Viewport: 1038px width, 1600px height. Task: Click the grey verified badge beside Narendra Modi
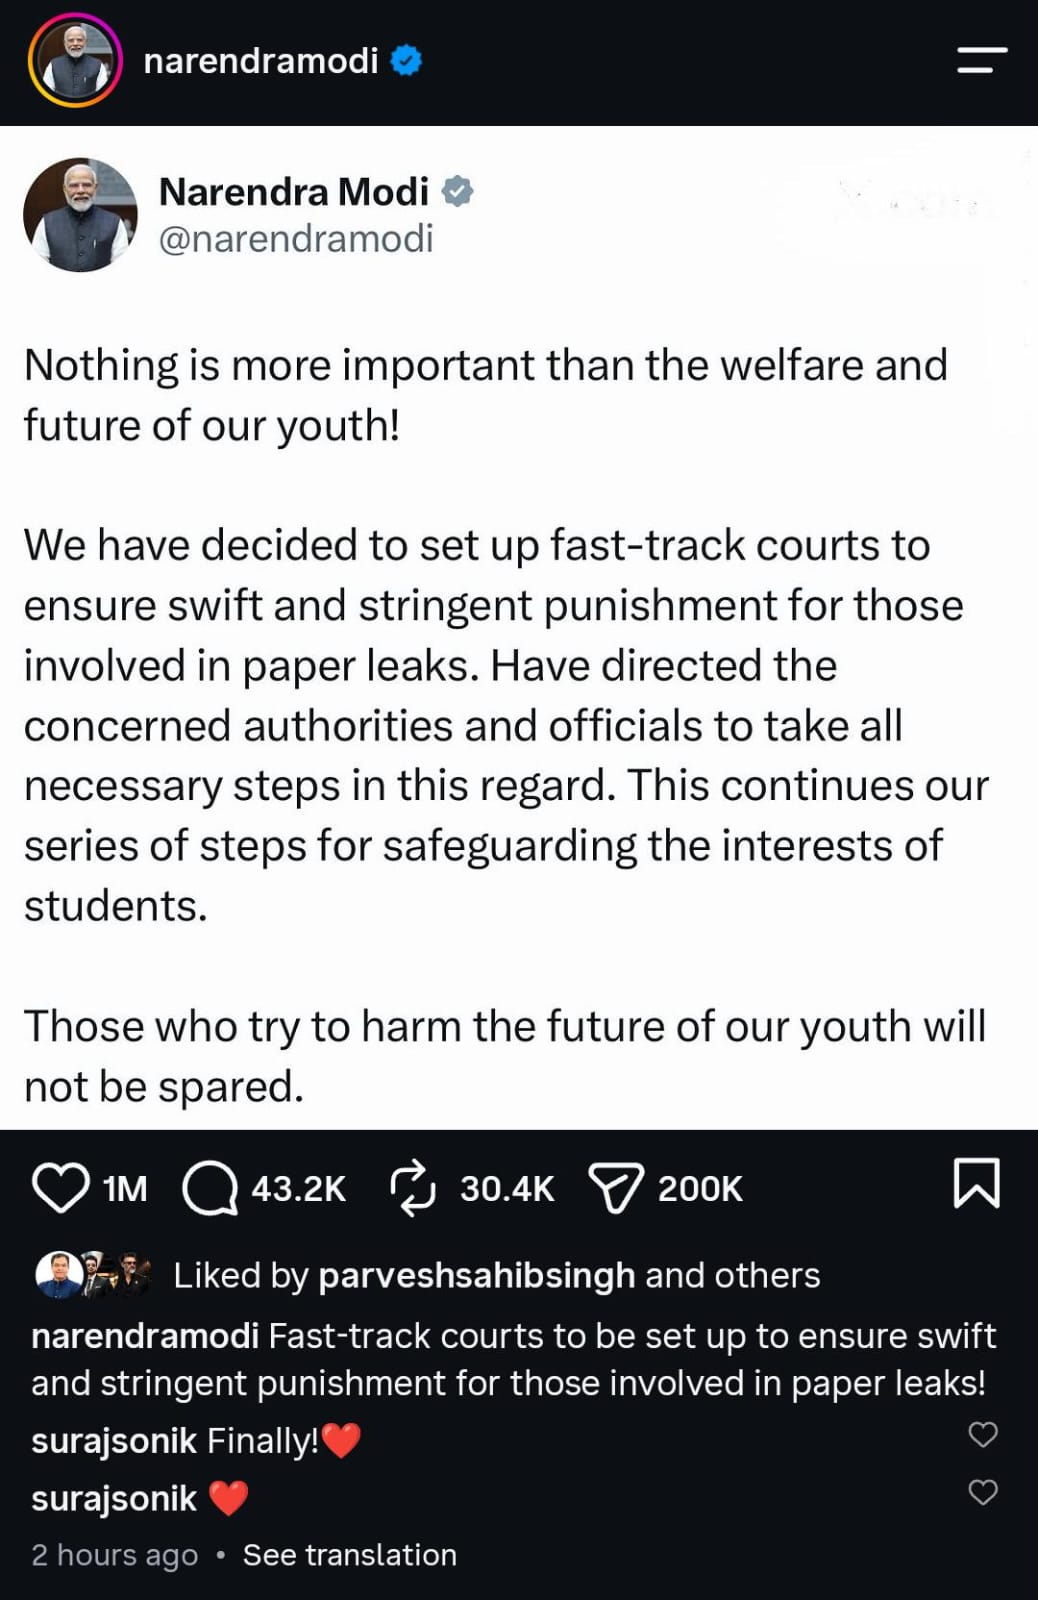click(457, 190)
